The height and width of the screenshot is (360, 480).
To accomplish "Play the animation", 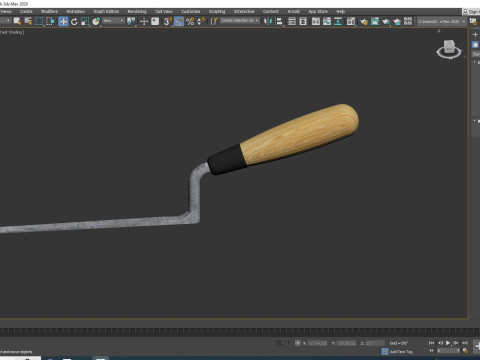I will pyautogui.click(x=448, y=343).
